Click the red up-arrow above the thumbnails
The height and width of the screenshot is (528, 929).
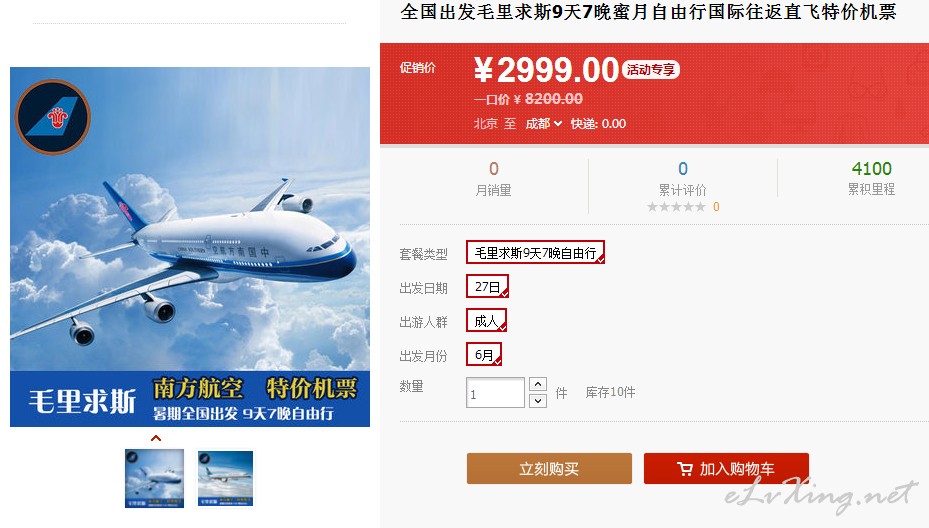pyautogui.click(x=156, y=438)
